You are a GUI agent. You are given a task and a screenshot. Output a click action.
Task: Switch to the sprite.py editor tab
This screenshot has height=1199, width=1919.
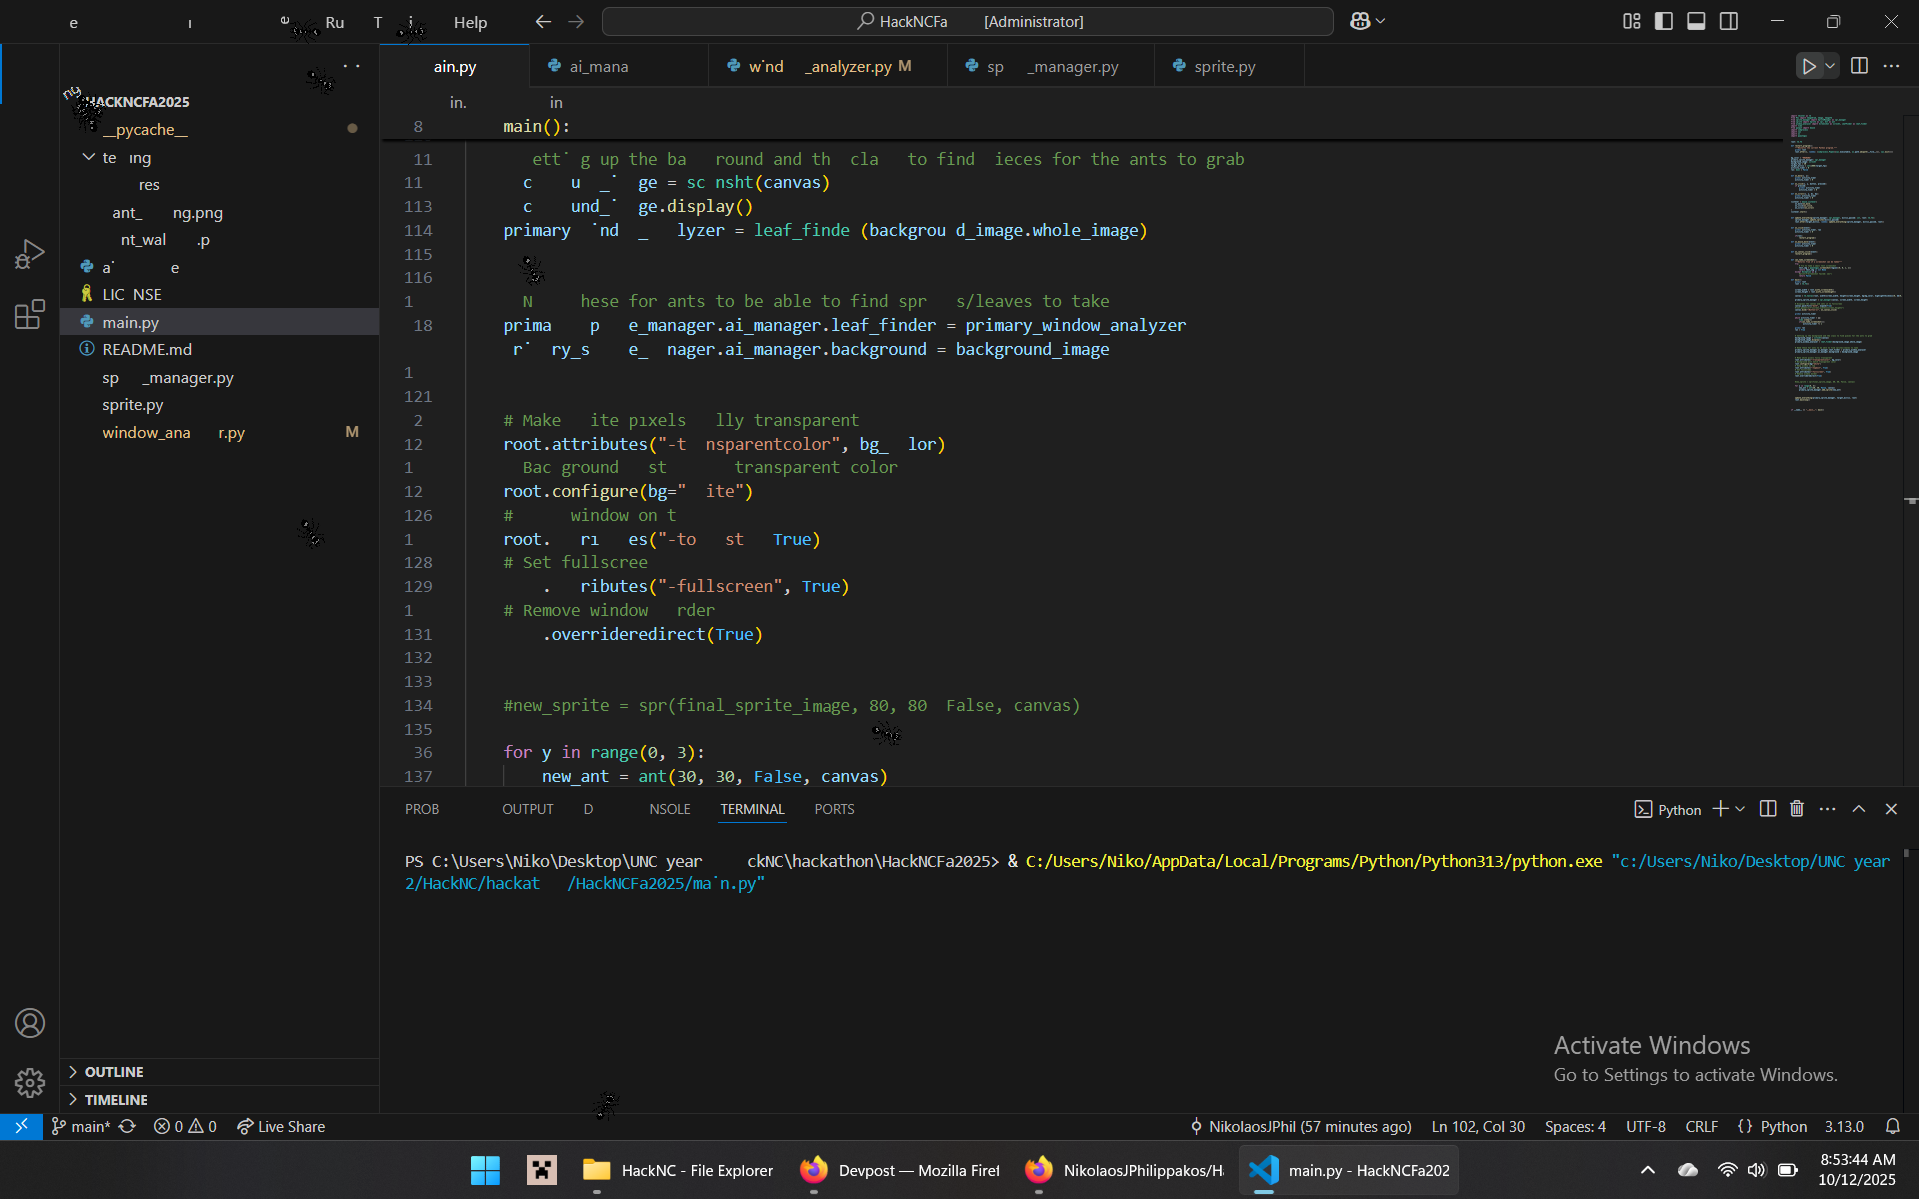point(1224,66)
